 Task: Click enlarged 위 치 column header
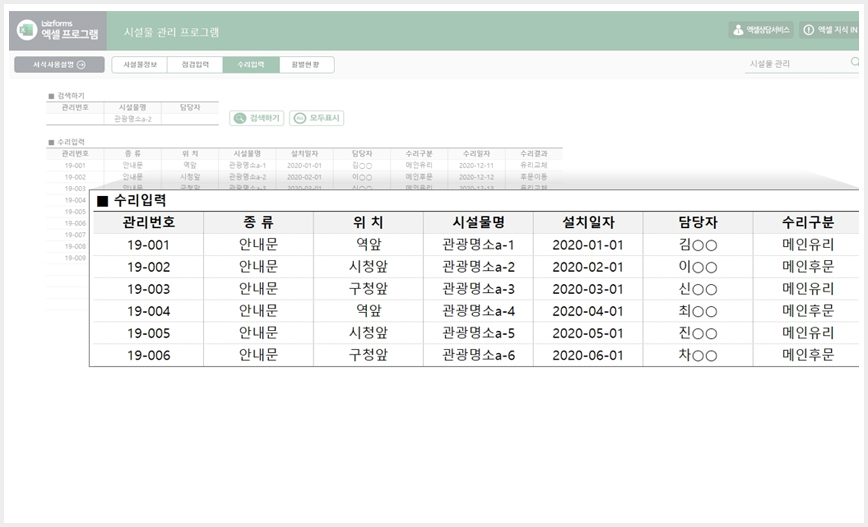368,223
